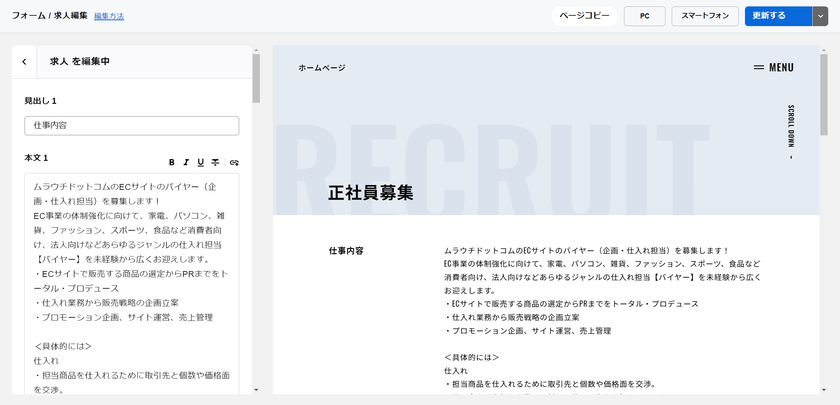This screenshot has height=405, width=840.
Task: Switch preview to PC view
Action: click(x=644, y=16)
